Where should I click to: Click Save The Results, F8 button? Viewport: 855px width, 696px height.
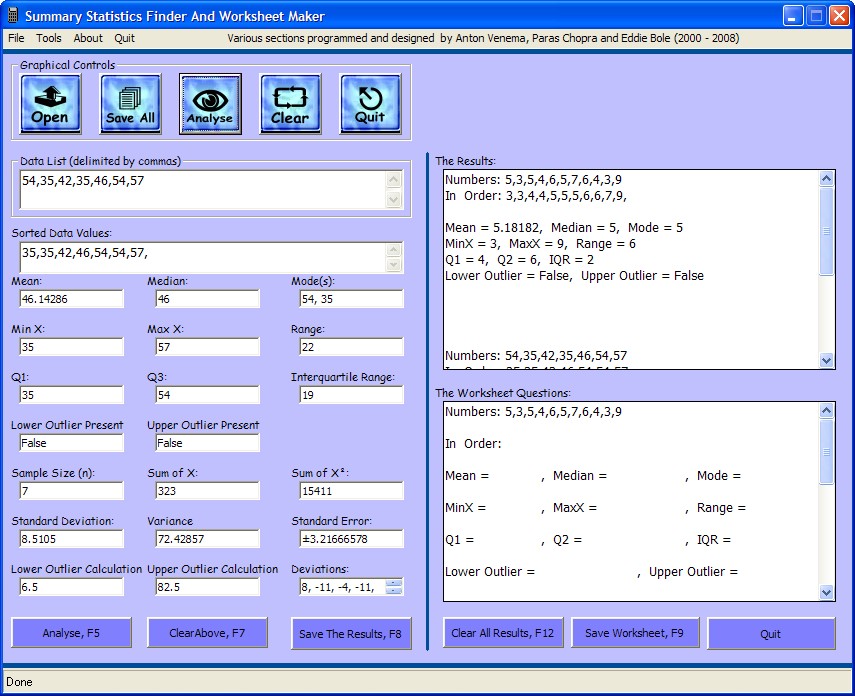tap(351, 633)
